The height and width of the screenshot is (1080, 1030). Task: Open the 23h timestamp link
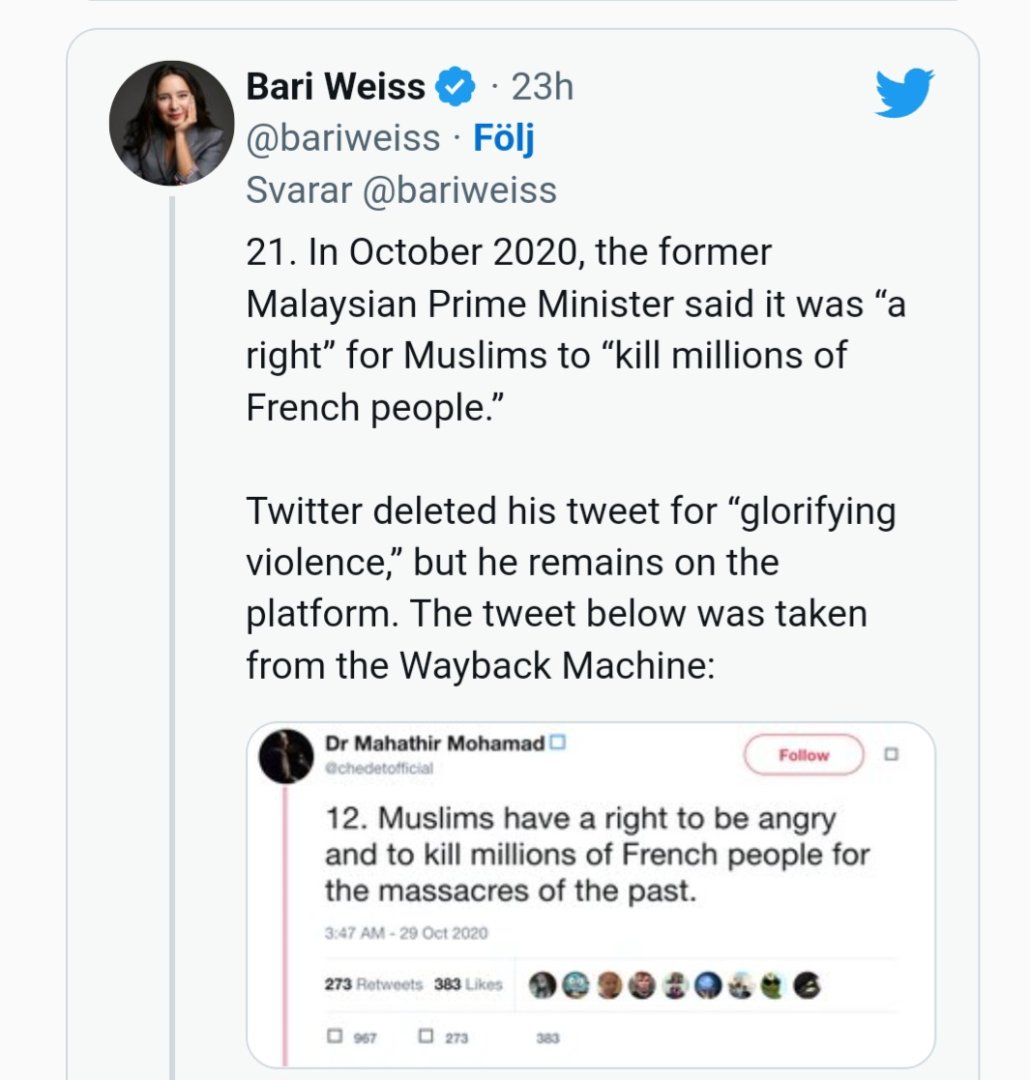click(x=542, y=87)
